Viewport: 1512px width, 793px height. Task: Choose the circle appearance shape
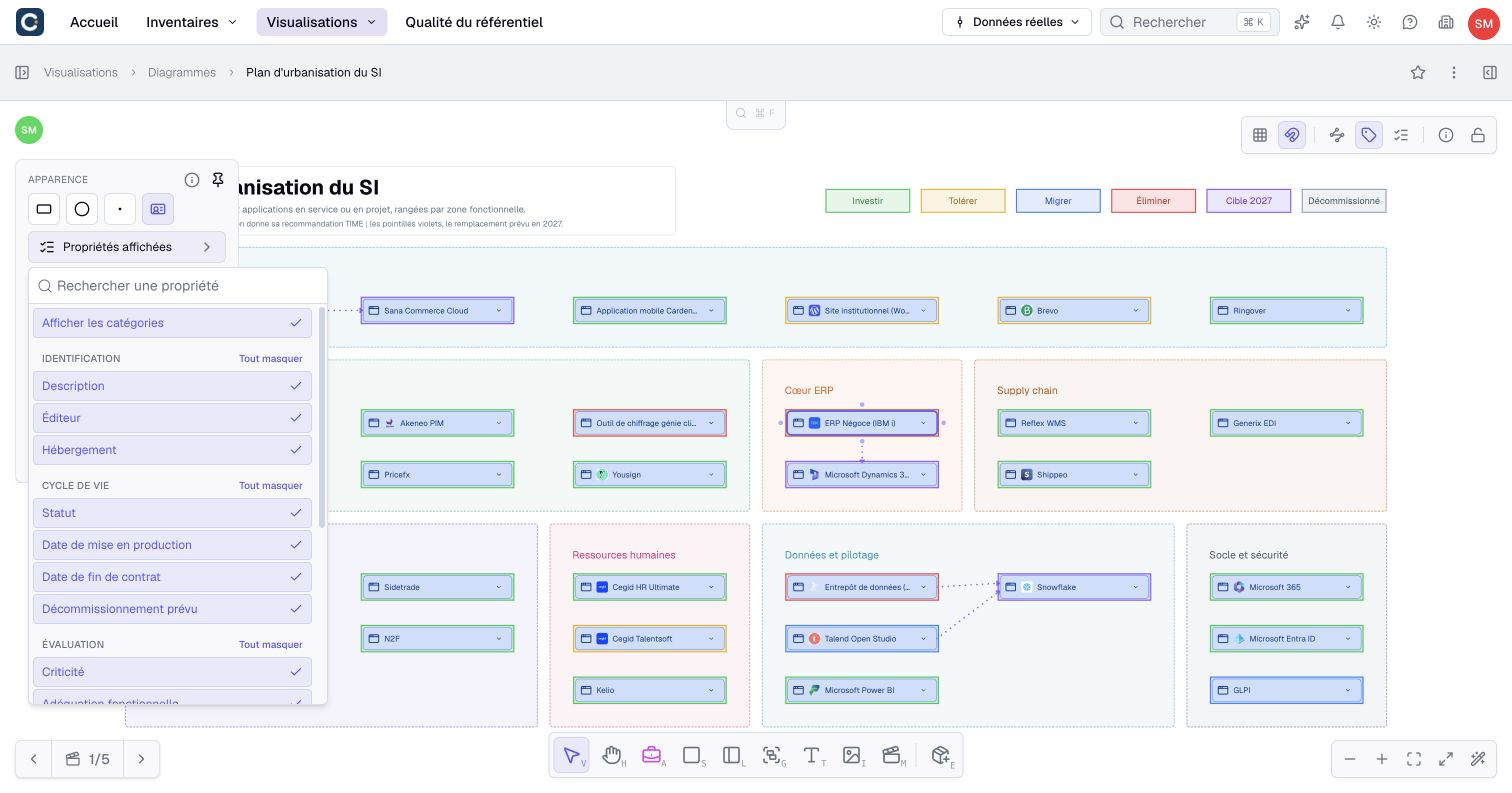[82, 209]
